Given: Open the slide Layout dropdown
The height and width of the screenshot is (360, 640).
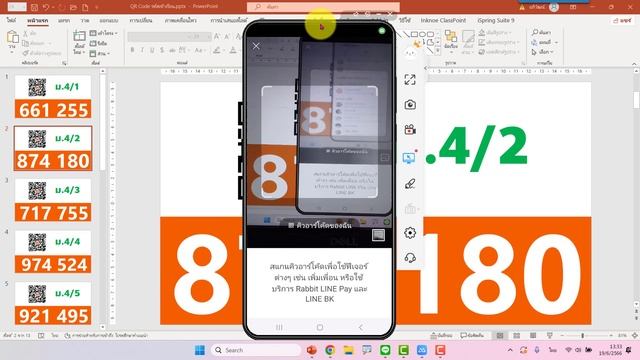Looking at the screenshot, I should 103,33.
